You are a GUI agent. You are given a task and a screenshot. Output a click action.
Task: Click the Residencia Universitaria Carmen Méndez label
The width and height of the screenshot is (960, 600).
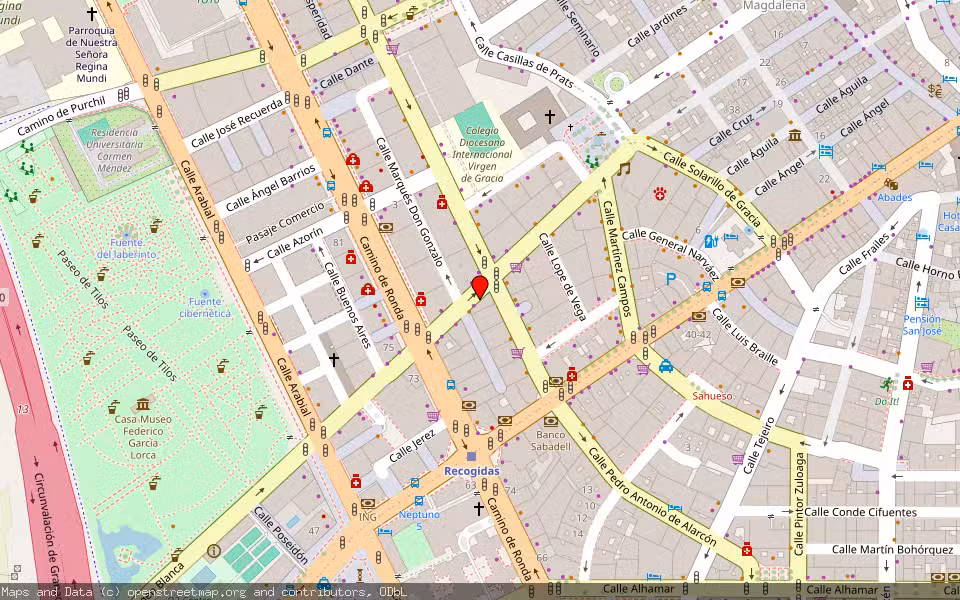point(114,150)
